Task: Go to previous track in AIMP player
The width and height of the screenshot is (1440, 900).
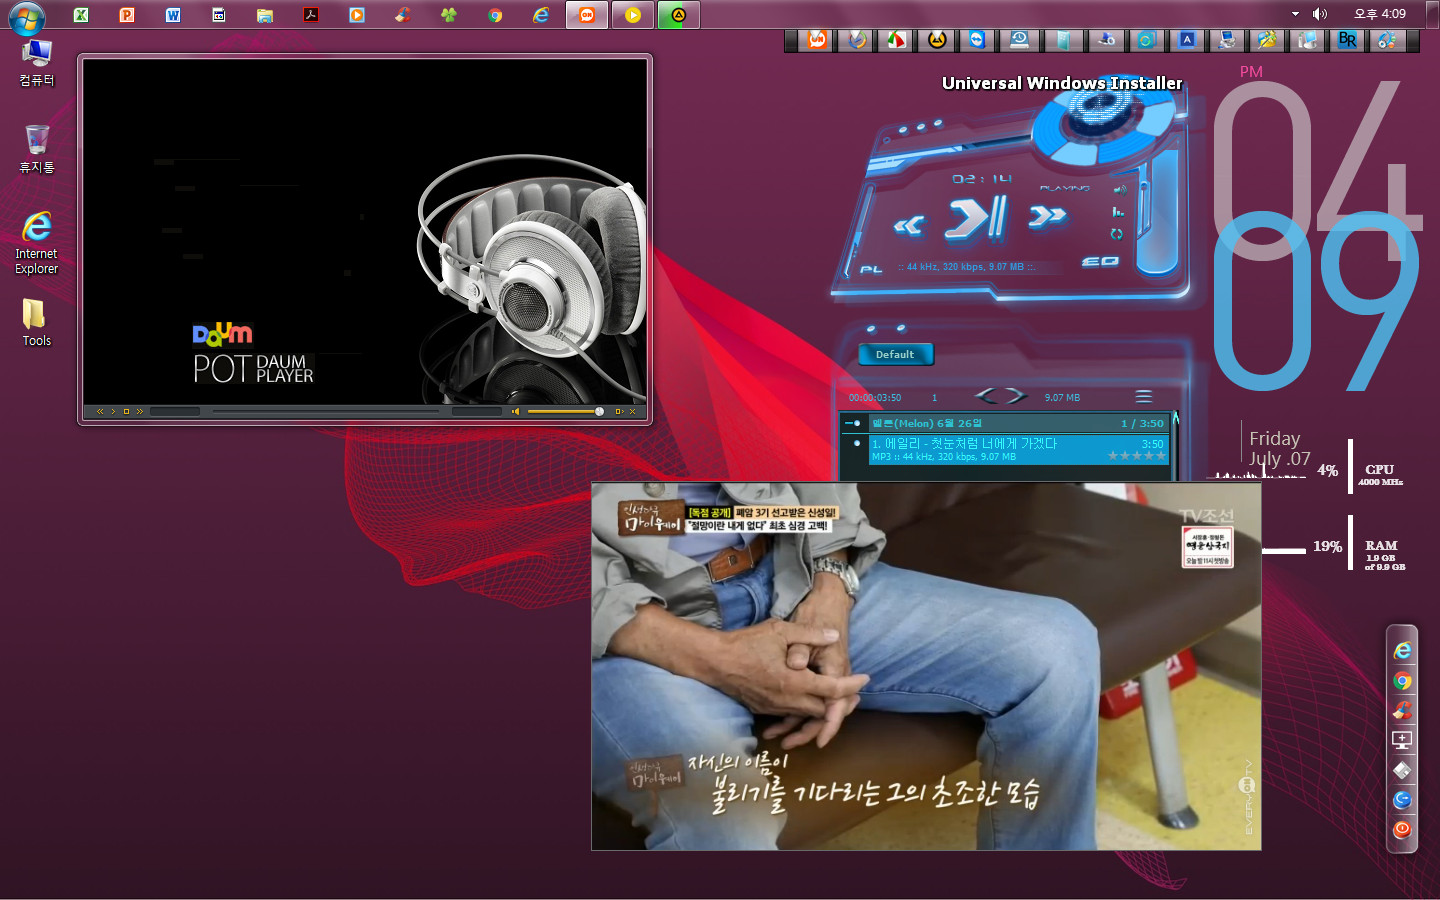Action: 909,226
